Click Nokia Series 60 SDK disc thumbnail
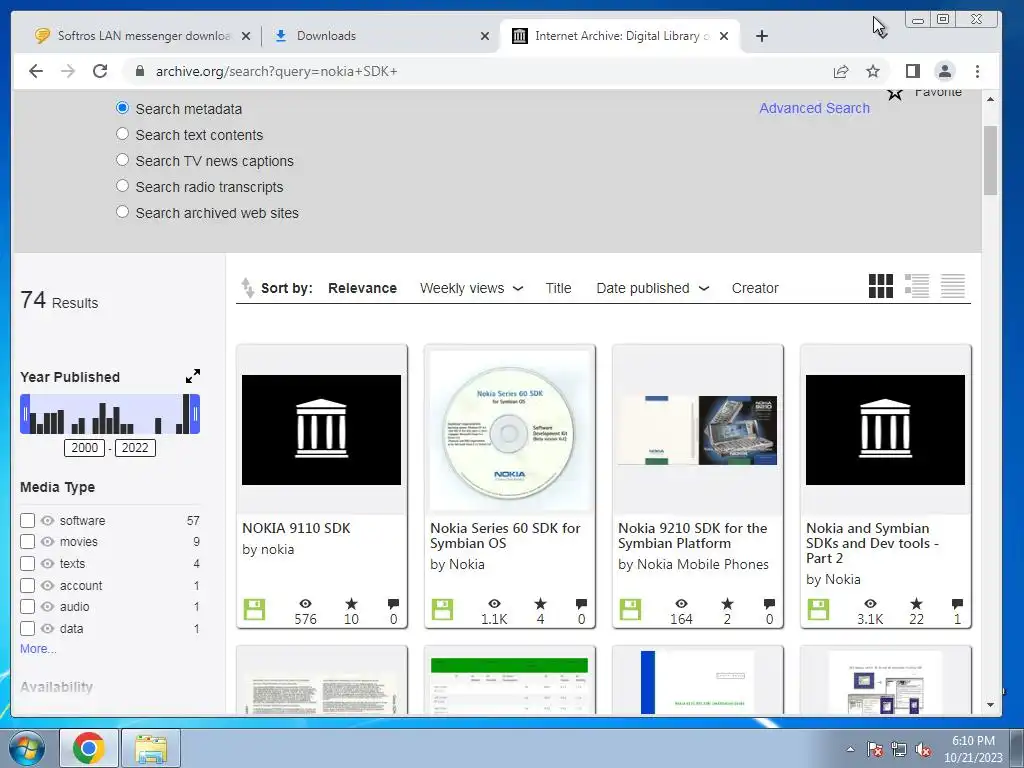Viewport: 1024px width, 768px height. pos(509,430)
